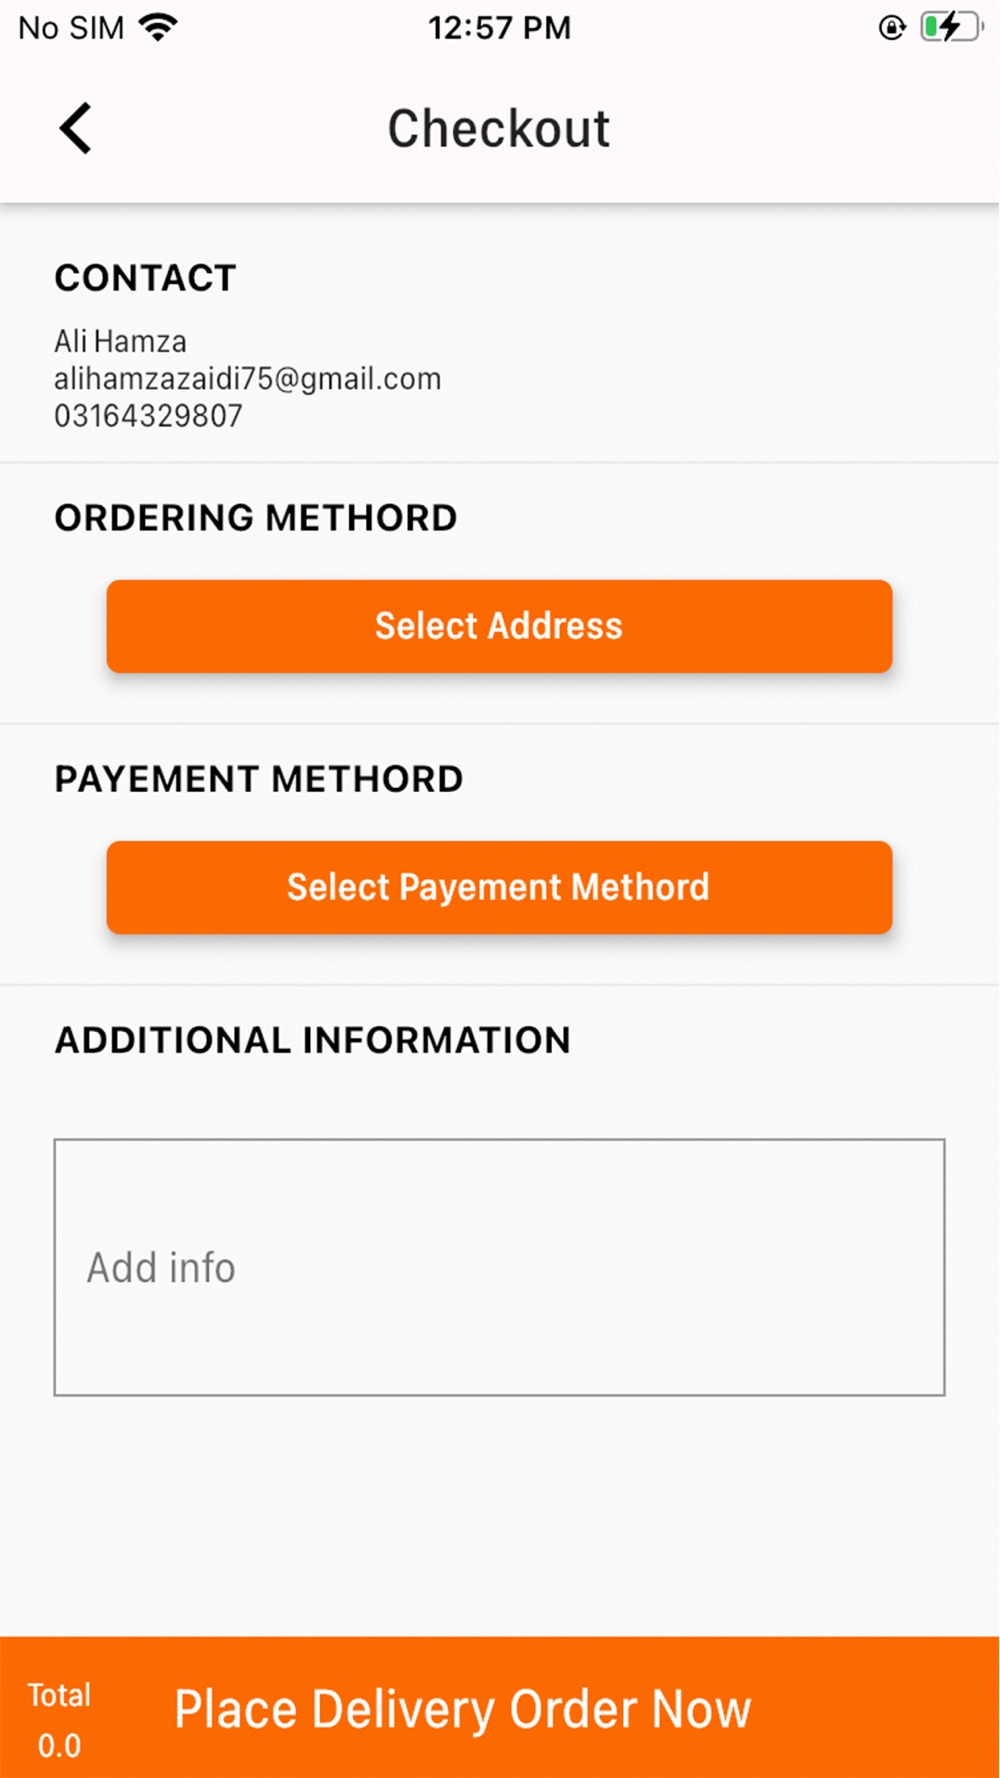This screenshot has width=1000, height=1778.
Task: Tap the No SIM carrier text
Action: coord(71,28)
